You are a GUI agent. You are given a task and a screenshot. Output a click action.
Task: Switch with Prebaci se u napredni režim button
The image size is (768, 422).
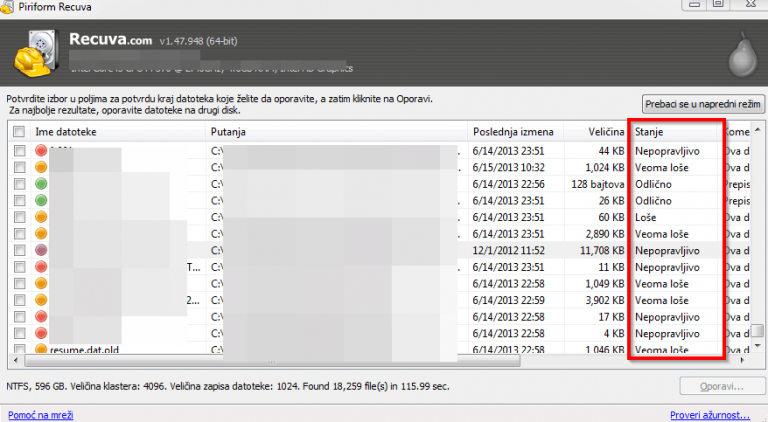coord(703,104)
